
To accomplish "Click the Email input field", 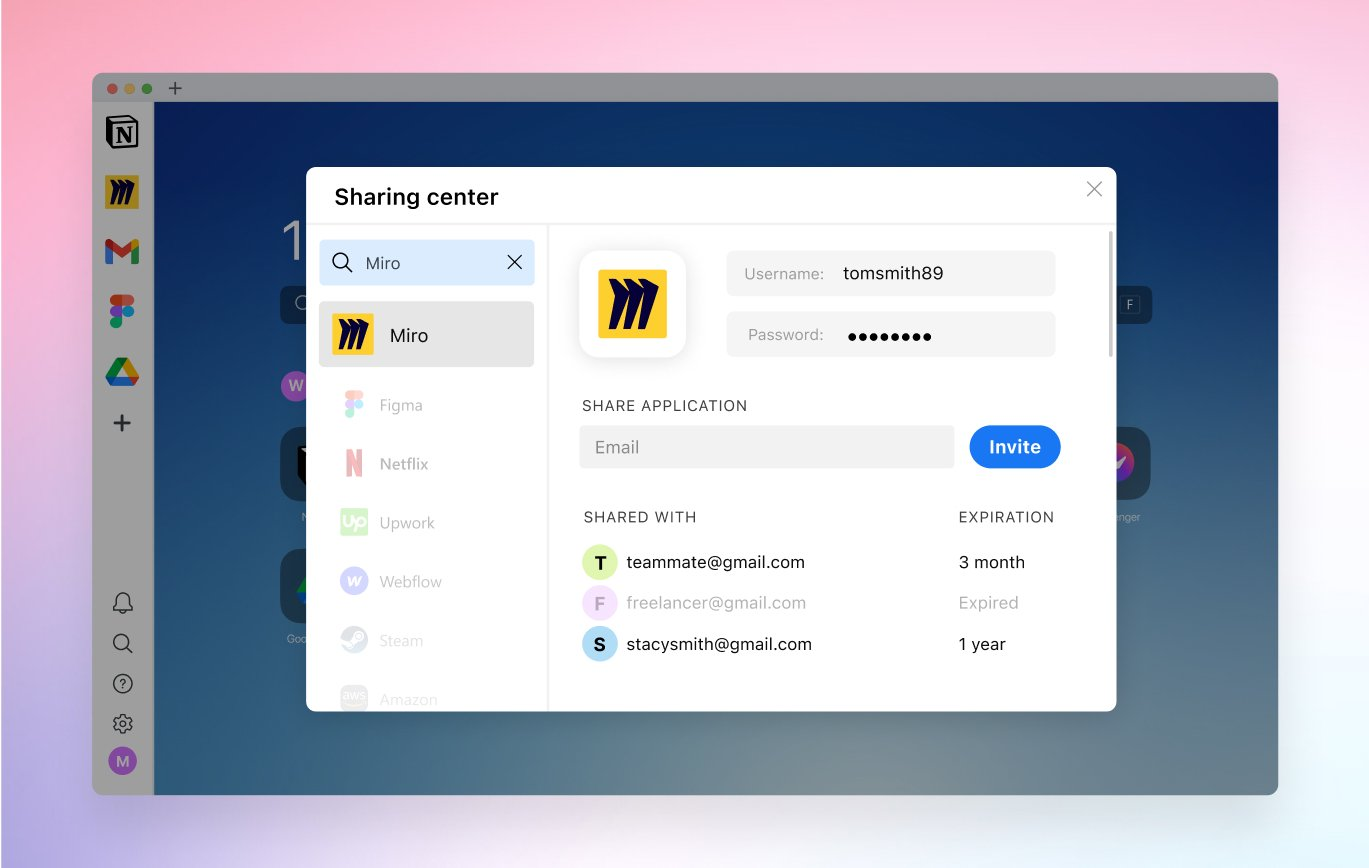I will (x=766, y=447).
